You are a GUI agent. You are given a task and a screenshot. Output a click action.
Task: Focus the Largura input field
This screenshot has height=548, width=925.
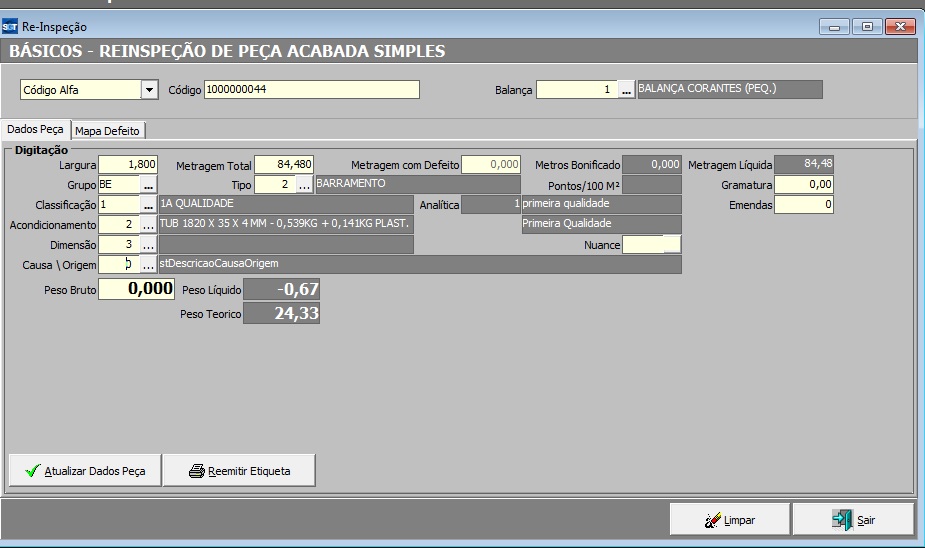click(x=128, y=165)
